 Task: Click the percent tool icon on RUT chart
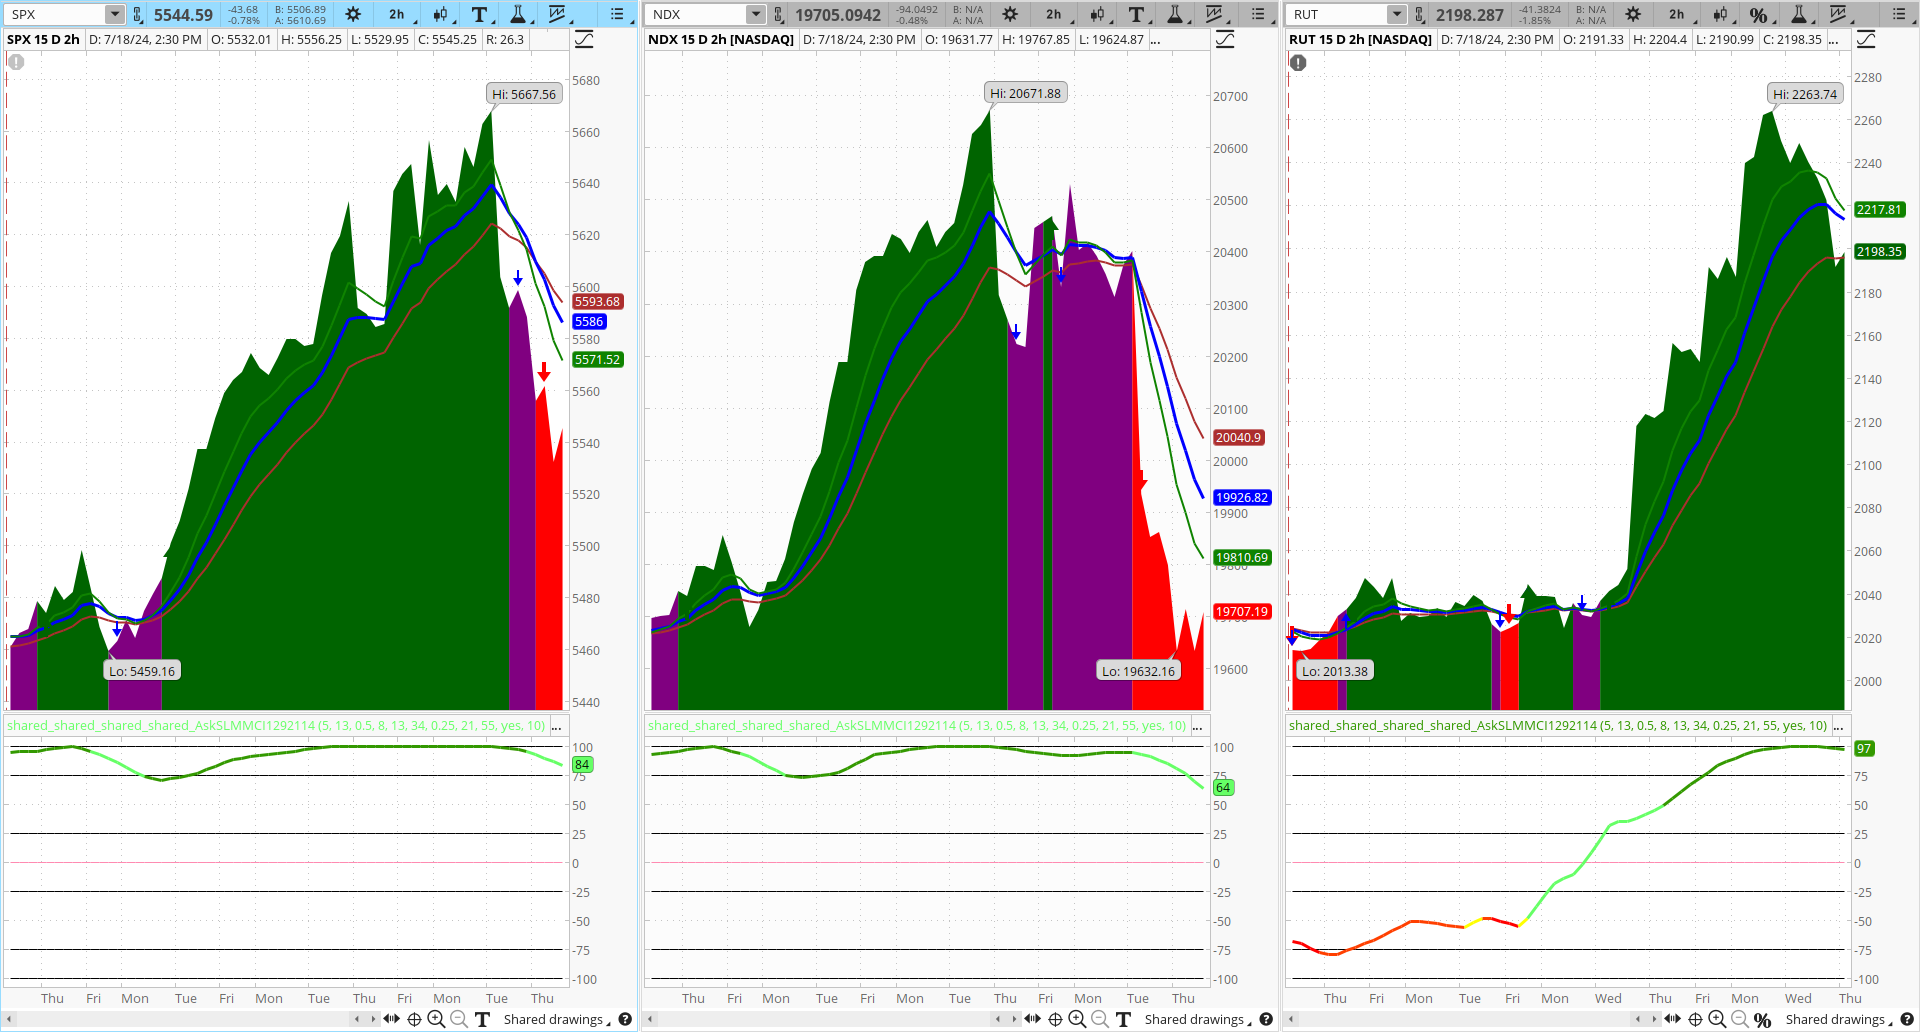1758,14
